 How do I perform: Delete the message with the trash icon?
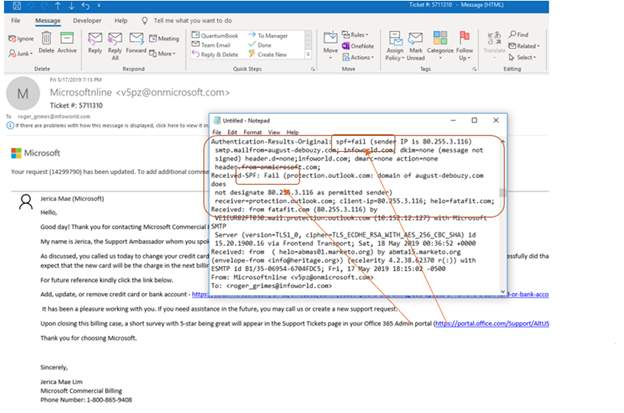(46, 43)
